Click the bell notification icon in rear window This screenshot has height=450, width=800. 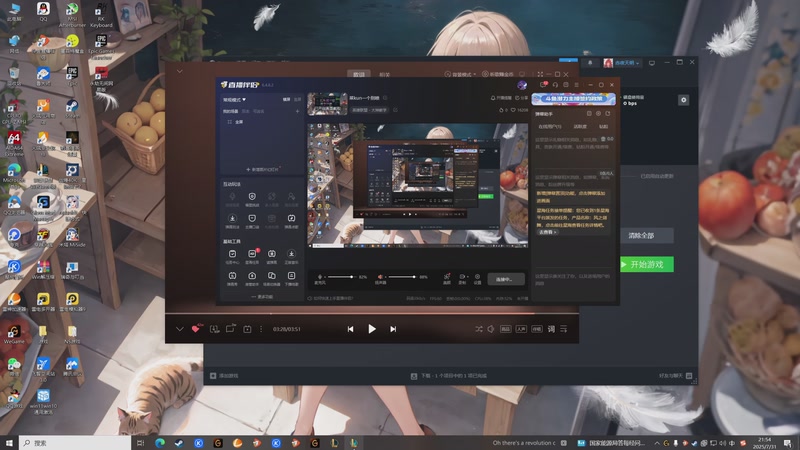[590, 62]
